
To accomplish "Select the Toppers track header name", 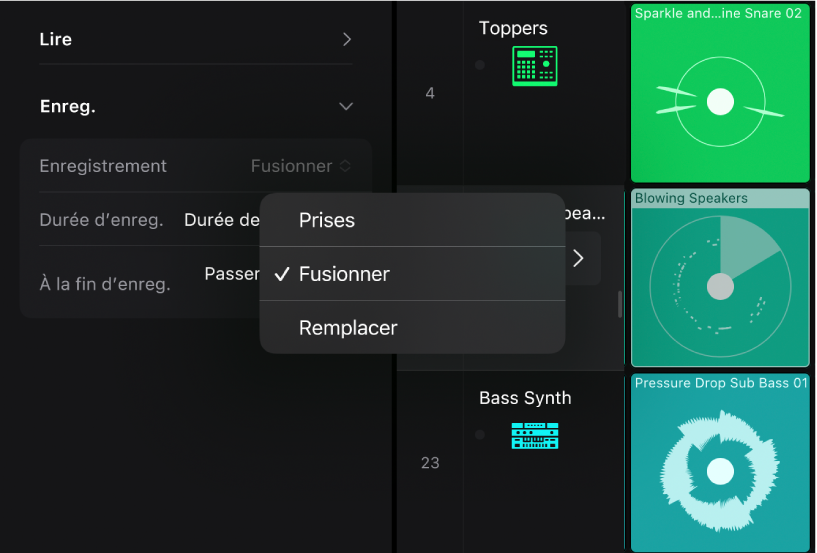I will click(x=513, y=28).
